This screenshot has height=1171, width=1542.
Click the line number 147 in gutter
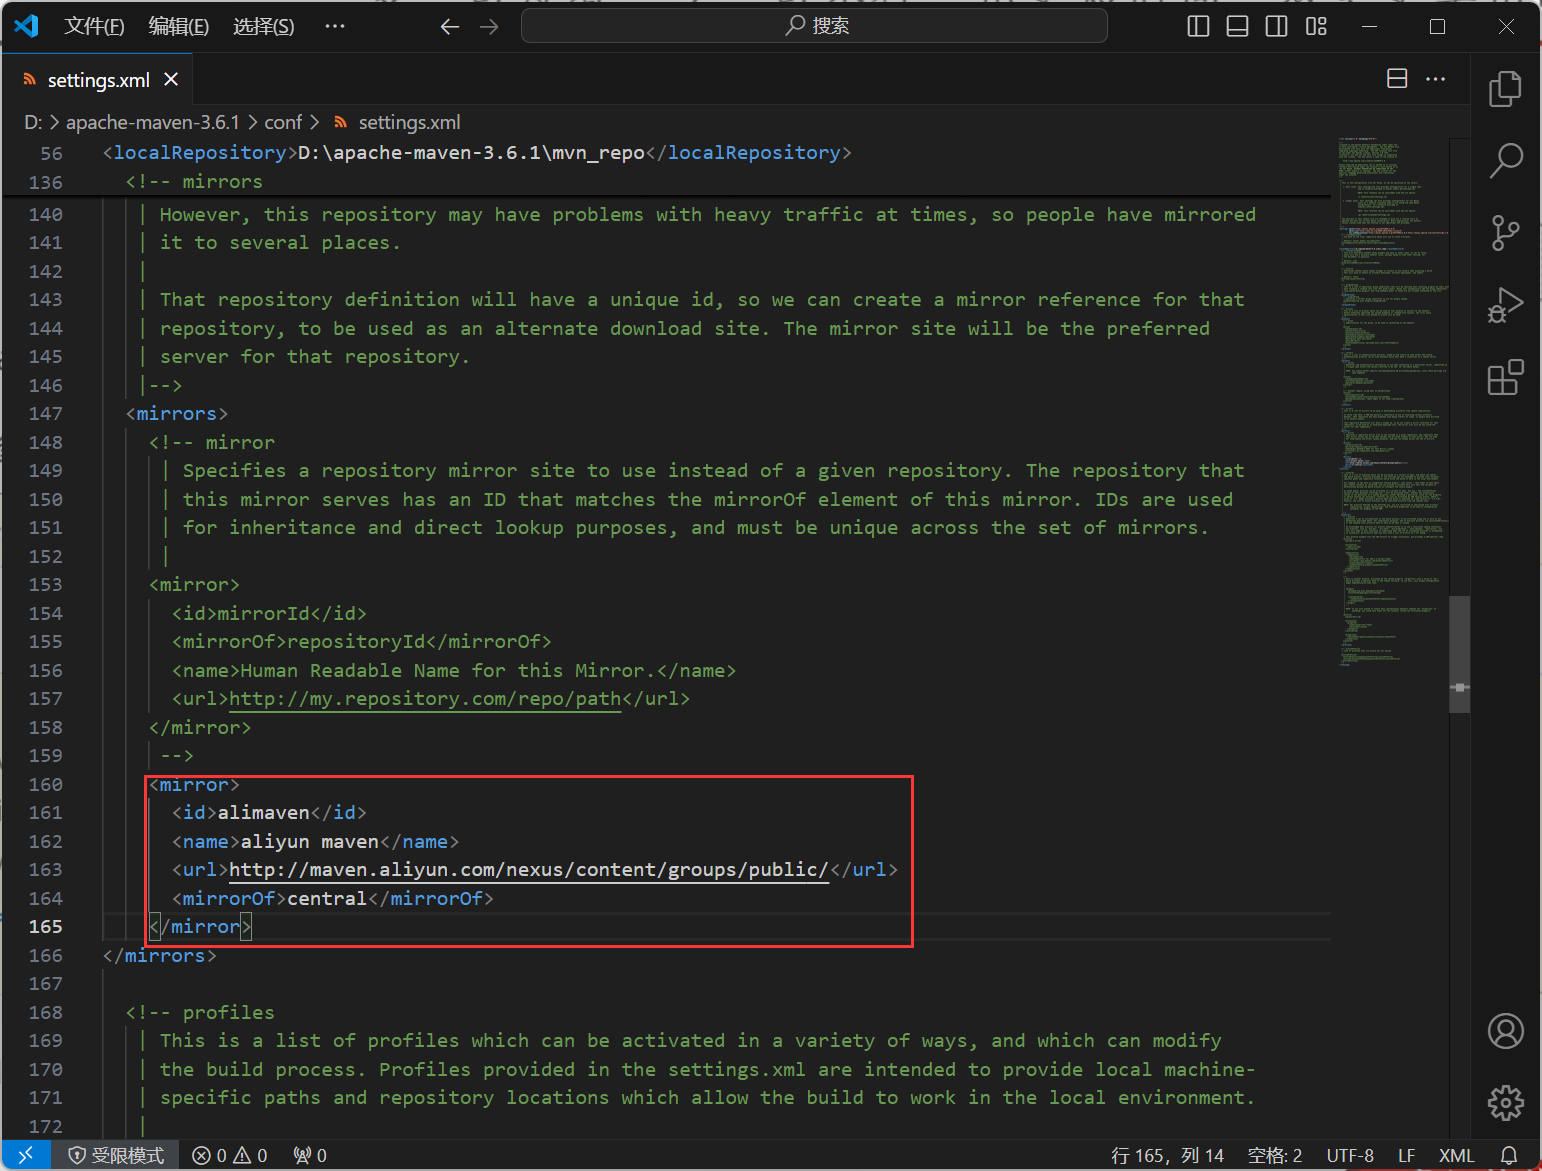pos(46,414)
